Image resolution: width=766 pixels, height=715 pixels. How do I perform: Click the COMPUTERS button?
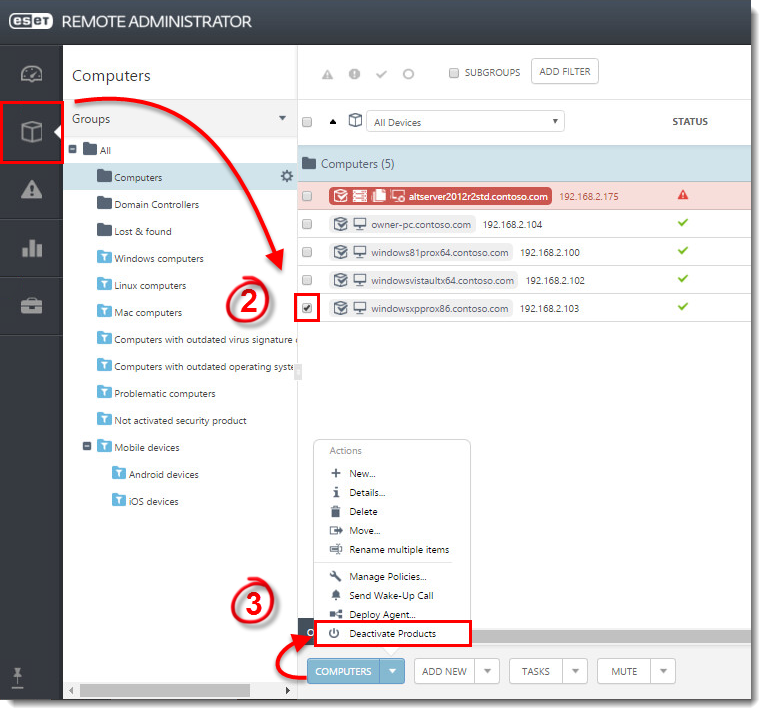coord(343,671)
